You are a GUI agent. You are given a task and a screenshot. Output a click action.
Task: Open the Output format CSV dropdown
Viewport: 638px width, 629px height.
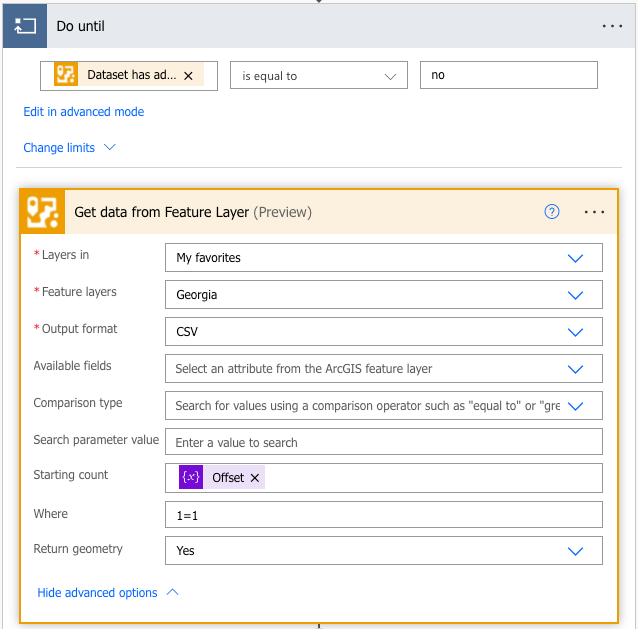pyautogui.click(x=575, y=332)
